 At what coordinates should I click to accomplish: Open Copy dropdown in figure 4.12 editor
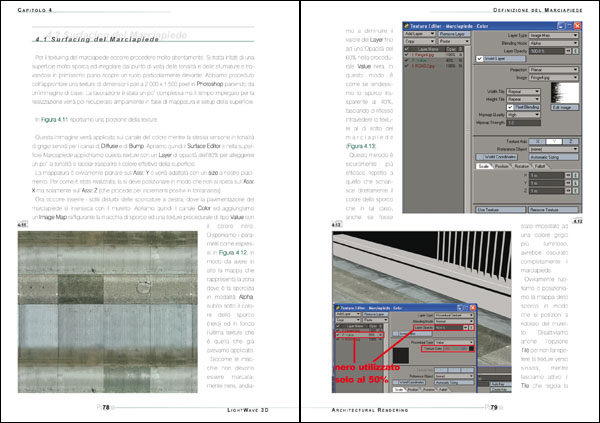click(x=420, y=41)
